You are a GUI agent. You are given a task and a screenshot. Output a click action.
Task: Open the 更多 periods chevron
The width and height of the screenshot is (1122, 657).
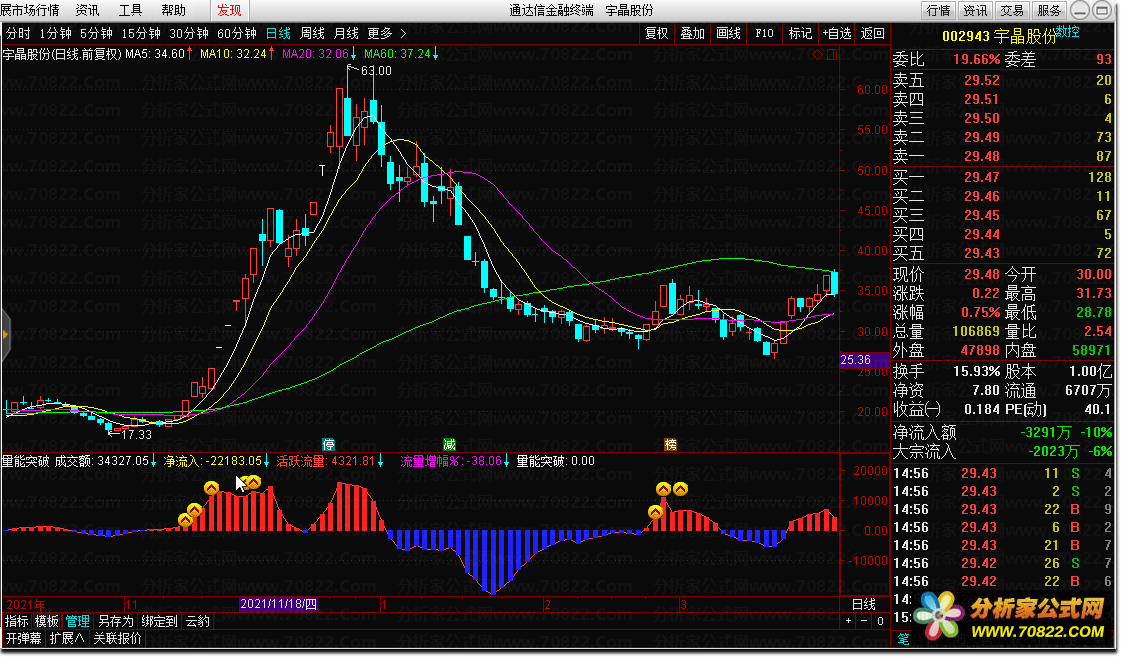click(x=404, y=34)
